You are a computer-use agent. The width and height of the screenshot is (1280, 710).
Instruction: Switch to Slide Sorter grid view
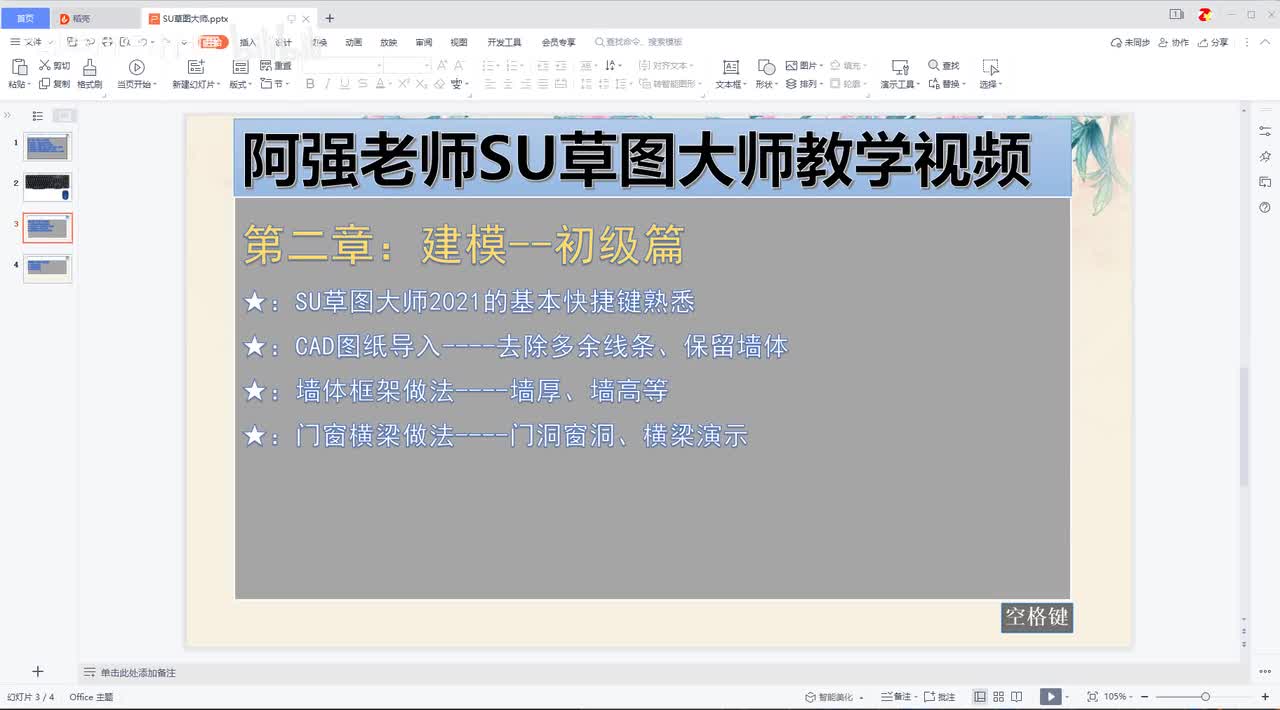pos(999,696)
